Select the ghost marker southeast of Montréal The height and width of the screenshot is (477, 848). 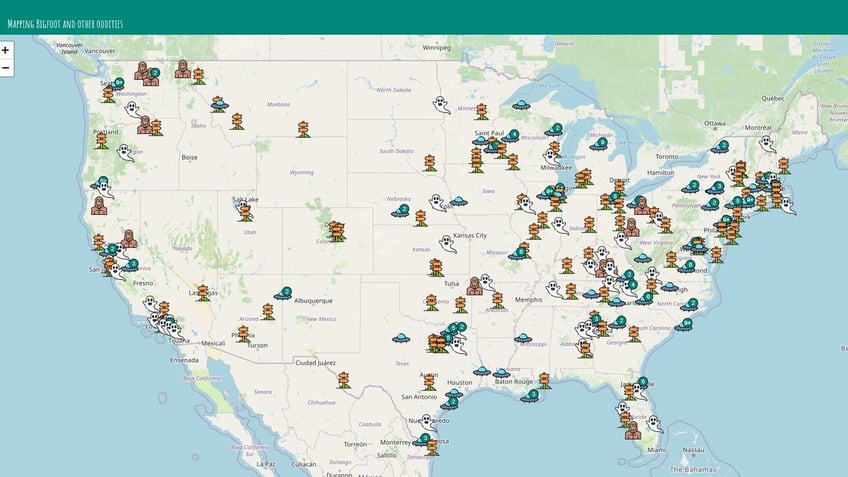tap(766, 143)
